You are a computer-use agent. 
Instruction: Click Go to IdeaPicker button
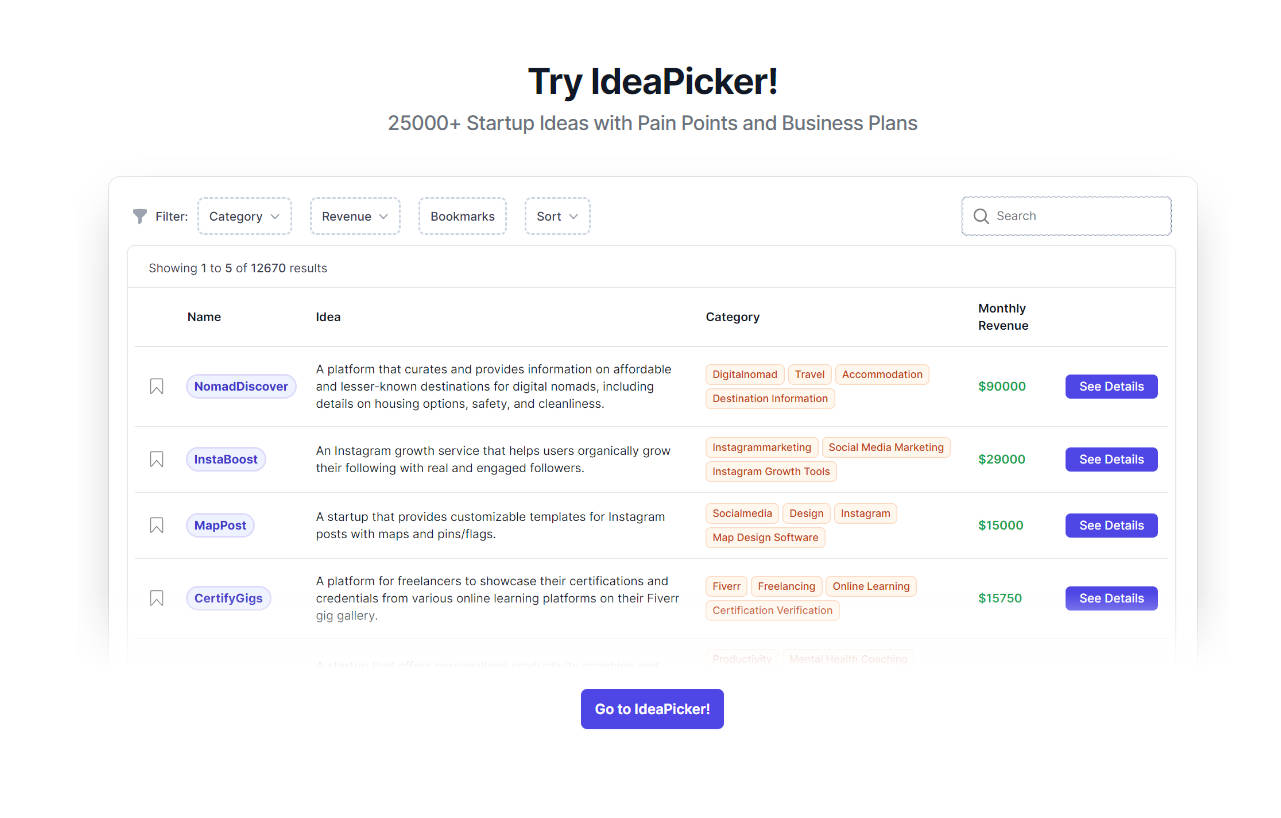click(x=652, y=709)
